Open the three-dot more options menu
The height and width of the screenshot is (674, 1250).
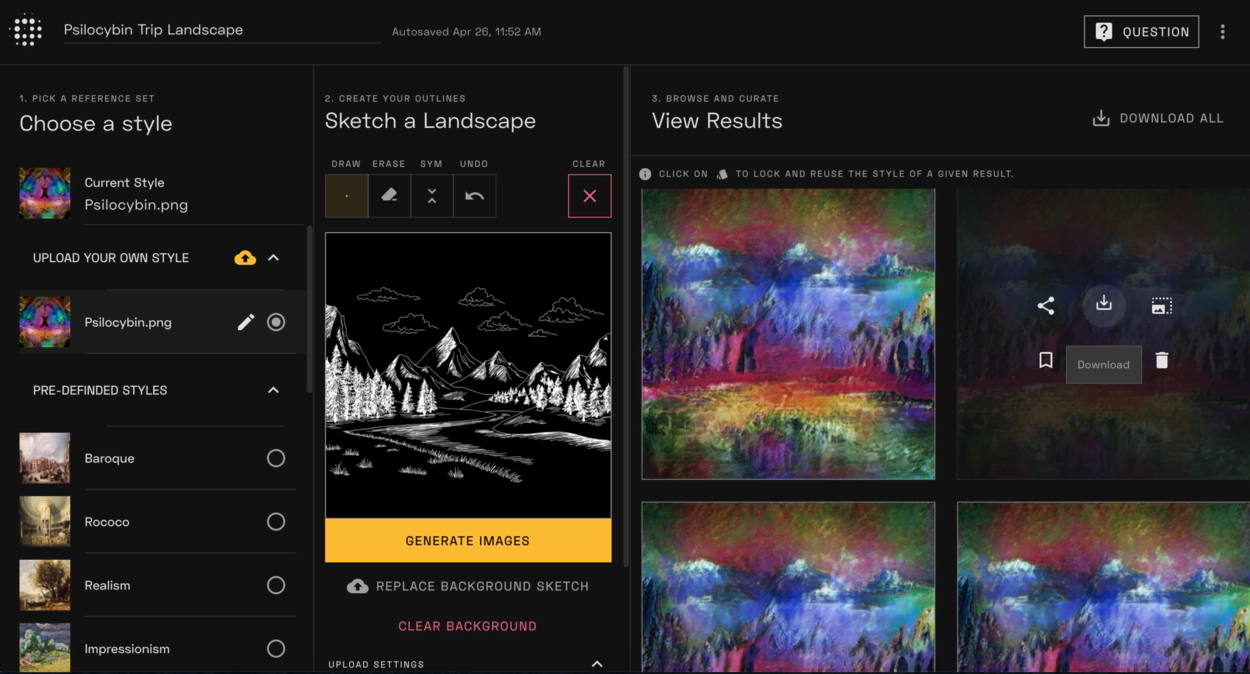(1222, 32)
